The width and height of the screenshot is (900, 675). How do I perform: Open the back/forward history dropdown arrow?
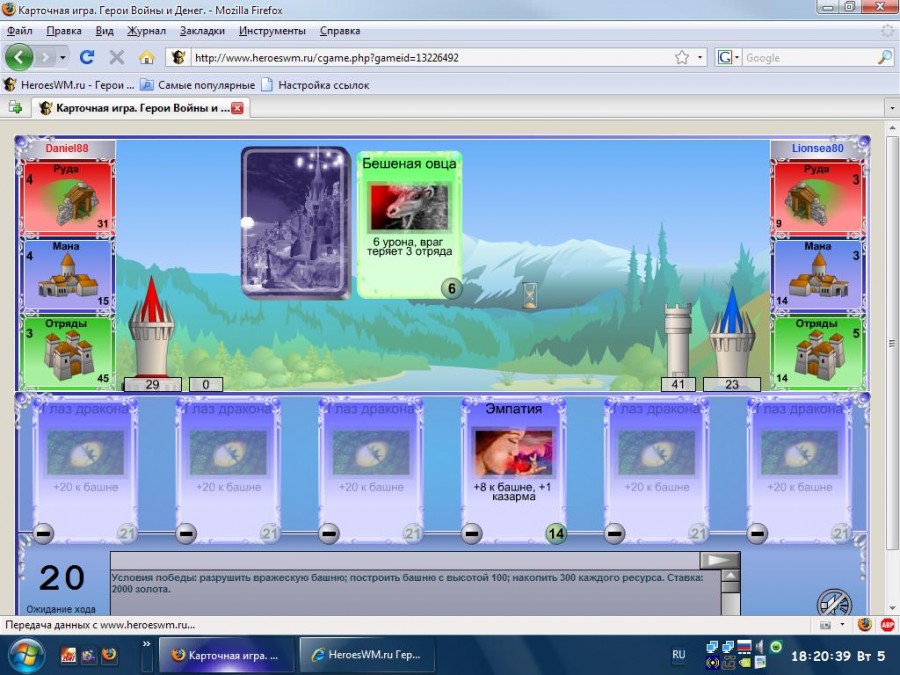point(63,57)
